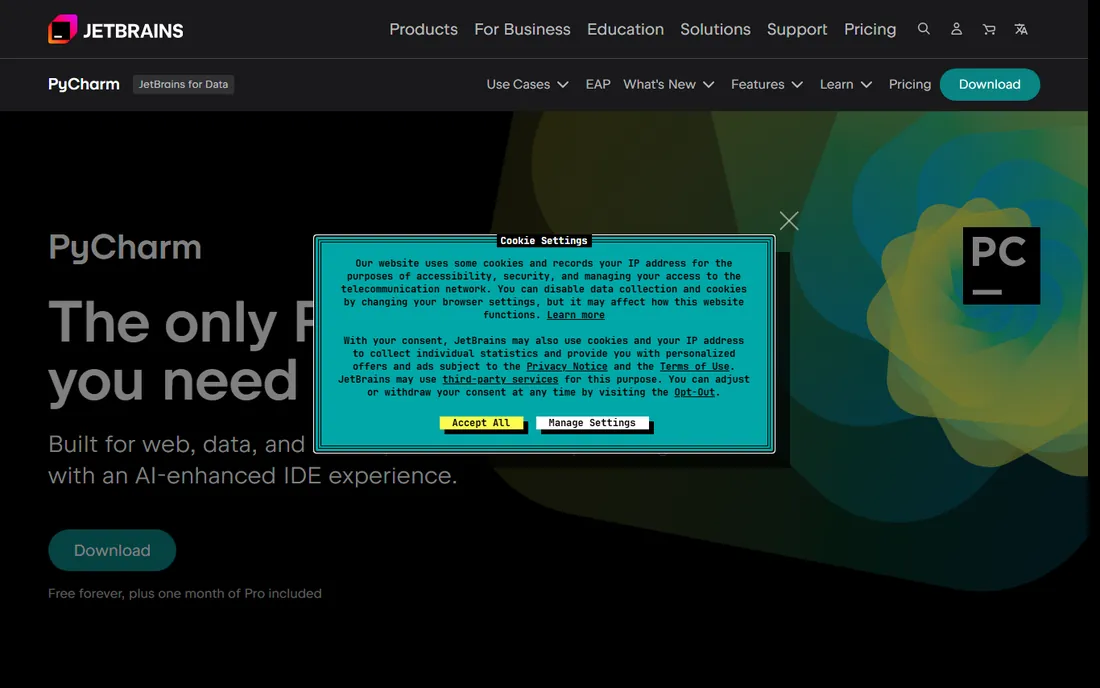Image resolution: width=1100 pixels, height=688 pixels.
Task: Open the Learn more link
Action: [x=575, y=315]
